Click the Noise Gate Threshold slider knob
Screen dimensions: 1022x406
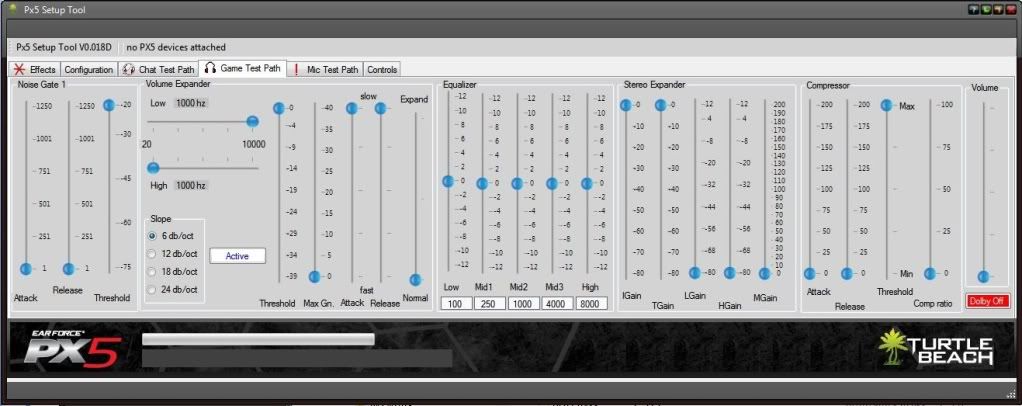[x=109, y=105]
